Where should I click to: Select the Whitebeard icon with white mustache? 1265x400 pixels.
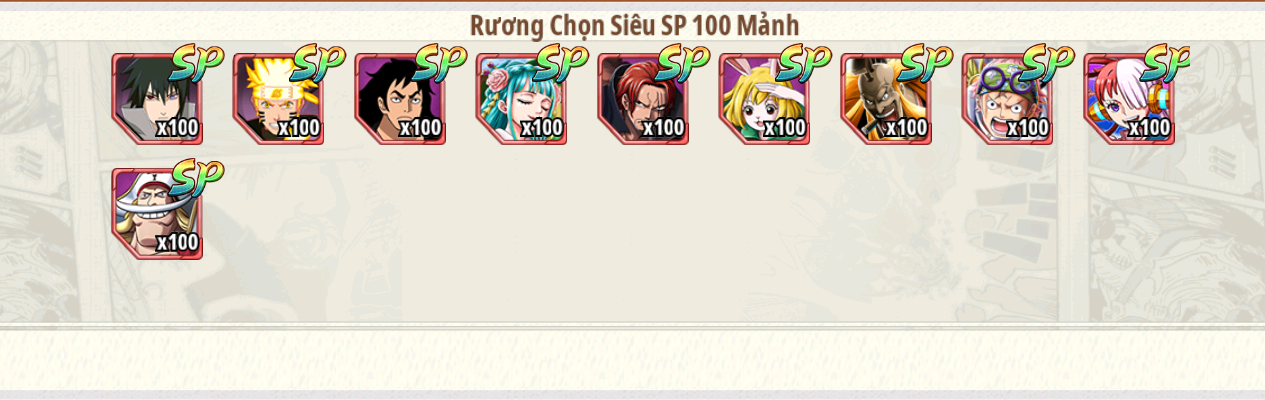tap(157, 214)
